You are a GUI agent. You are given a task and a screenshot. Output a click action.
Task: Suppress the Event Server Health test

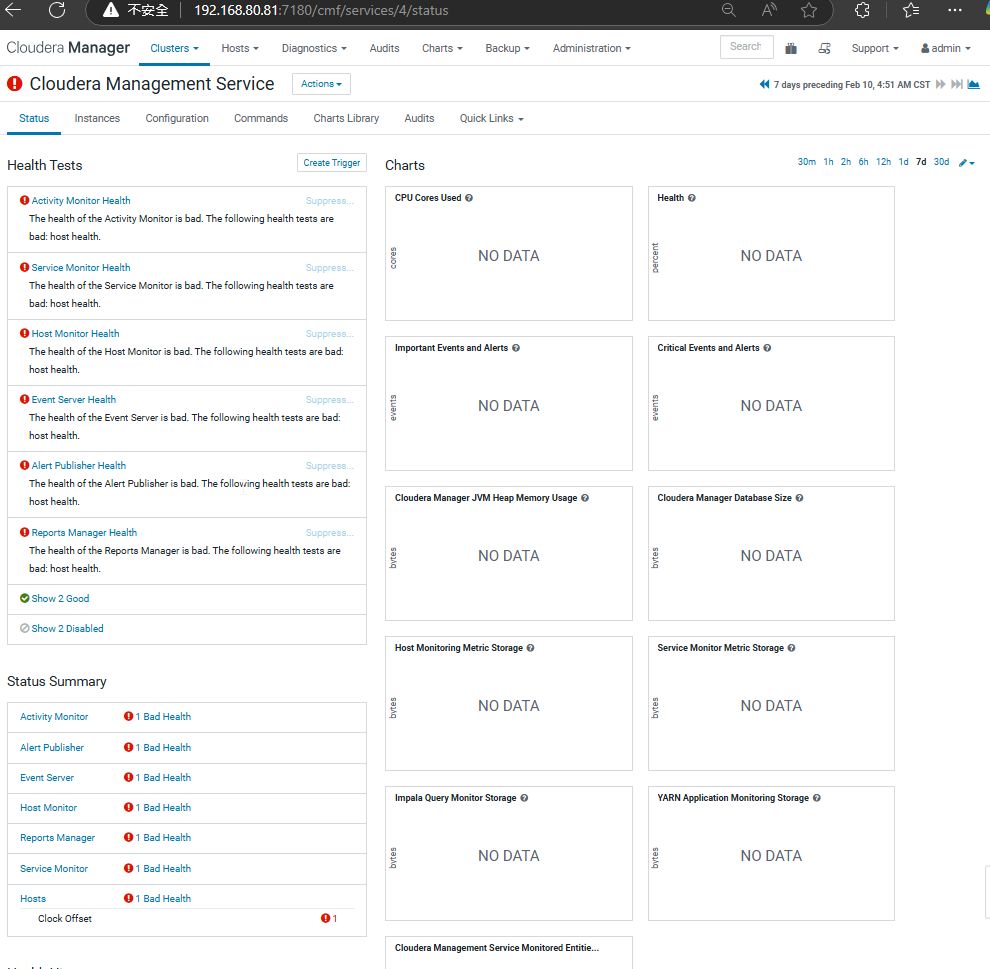click(330, 400)
